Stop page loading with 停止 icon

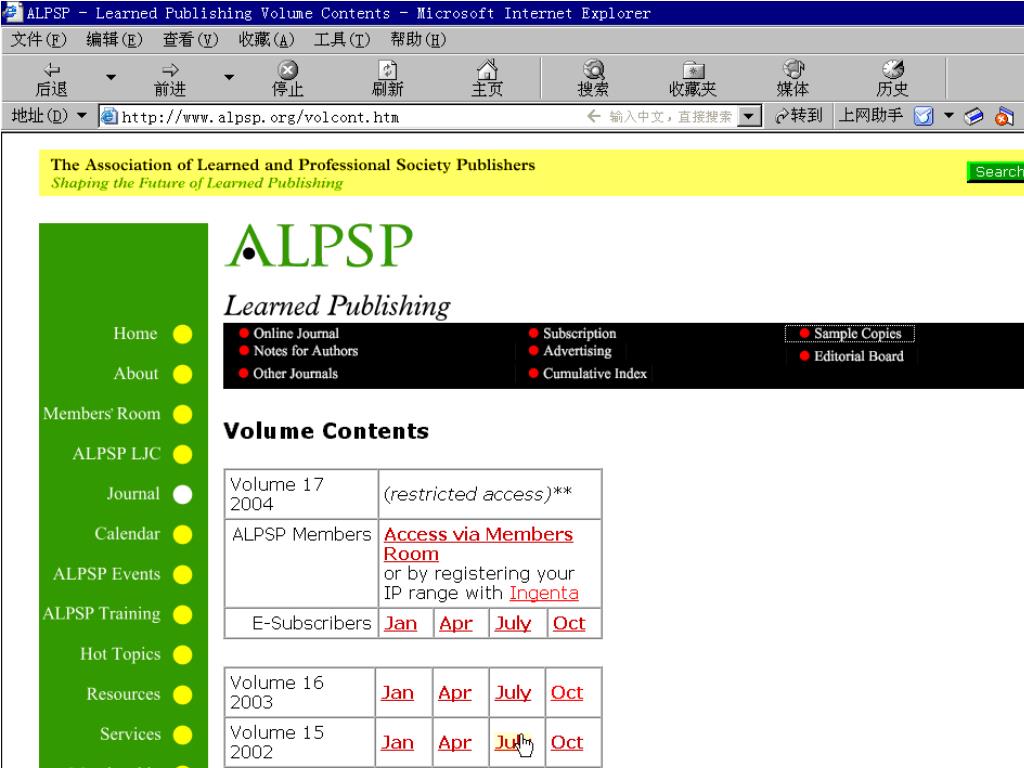(287, 79)
